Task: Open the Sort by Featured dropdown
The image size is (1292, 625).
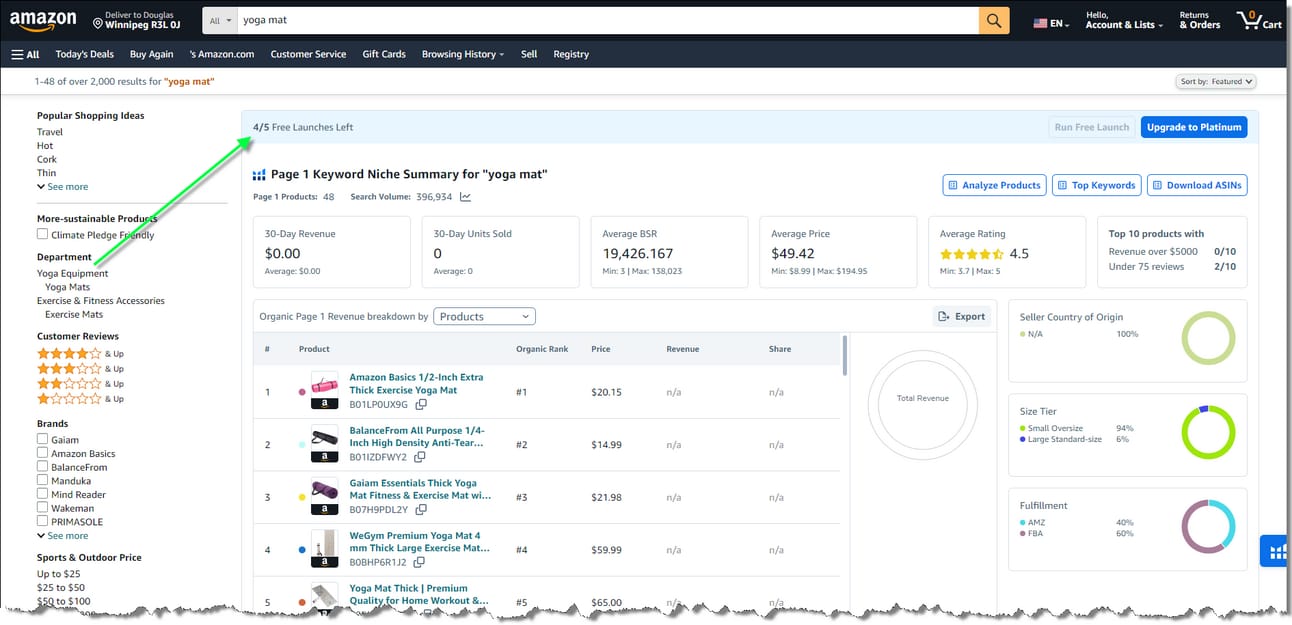Action: coord(1216,82)
